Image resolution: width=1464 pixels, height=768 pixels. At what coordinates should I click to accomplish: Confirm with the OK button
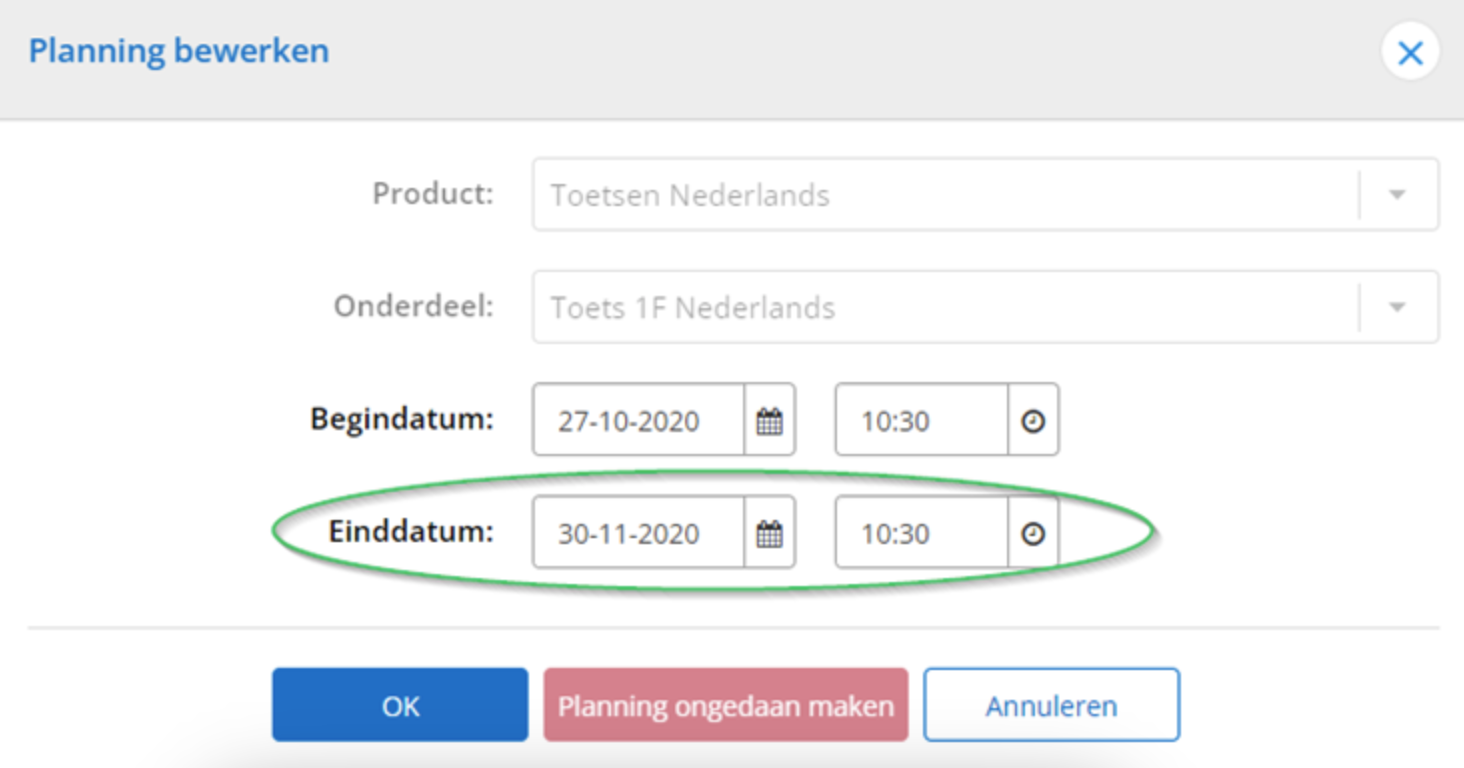(400, 706)
